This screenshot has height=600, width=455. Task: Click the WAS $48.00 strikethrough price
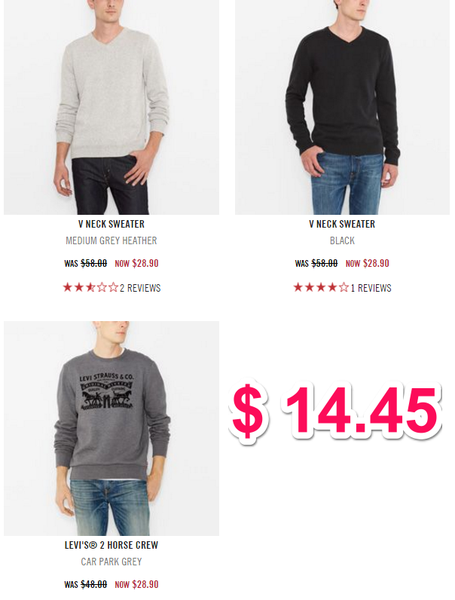point(86,584)
